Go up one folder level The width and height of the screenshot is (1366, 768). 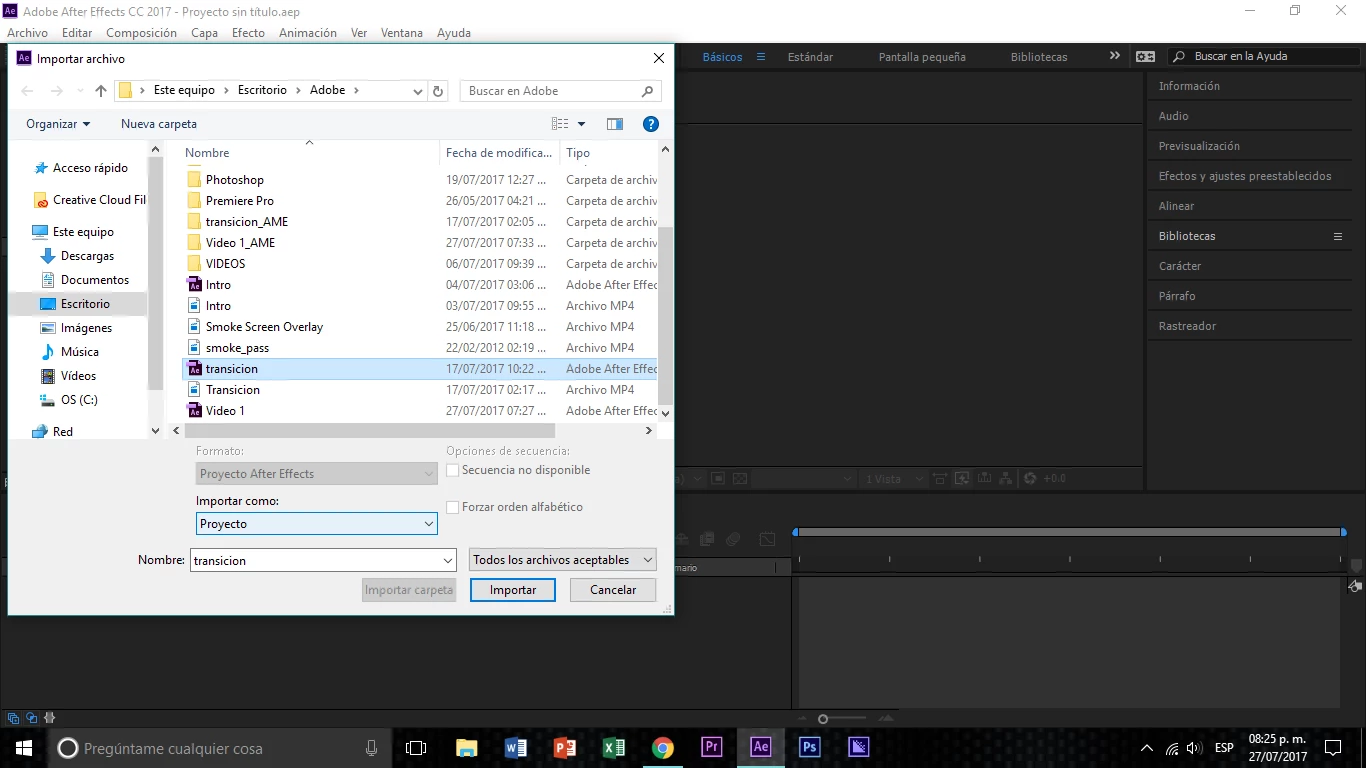[101, 91]
